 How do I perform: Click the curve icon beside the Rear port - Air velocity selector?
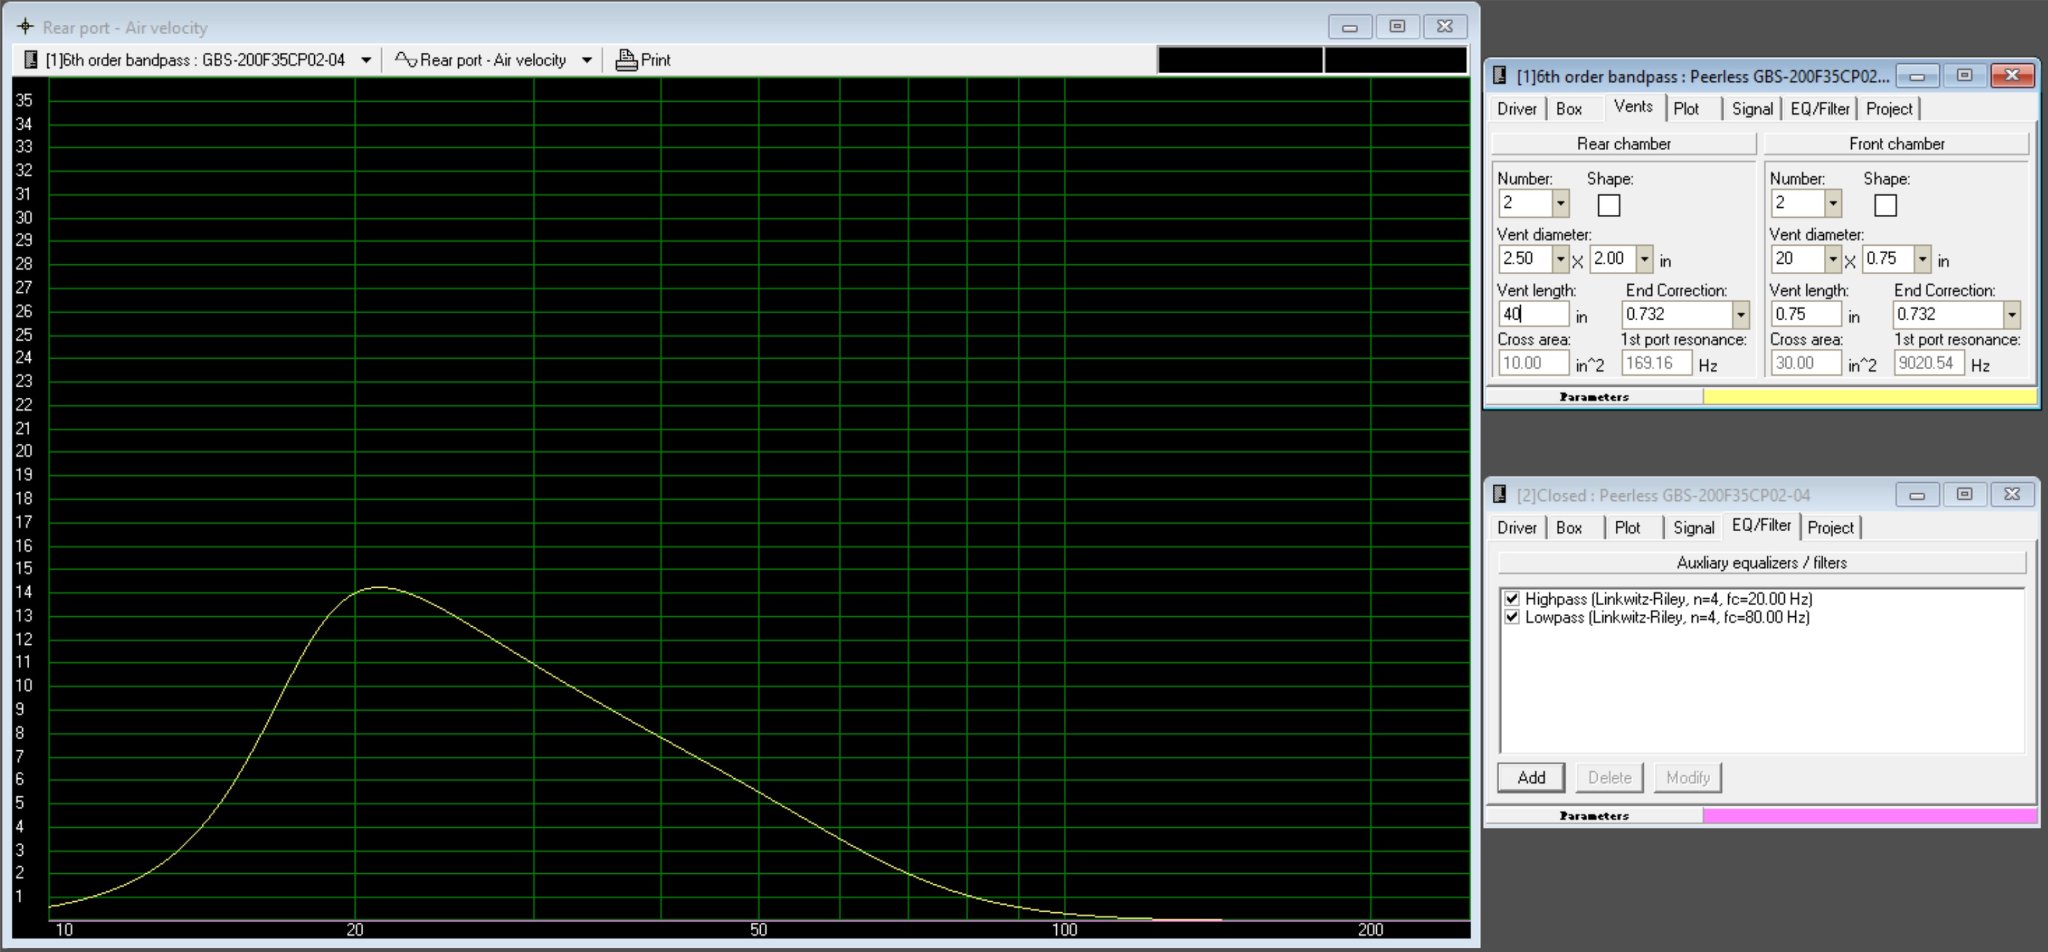pos(405,60)
